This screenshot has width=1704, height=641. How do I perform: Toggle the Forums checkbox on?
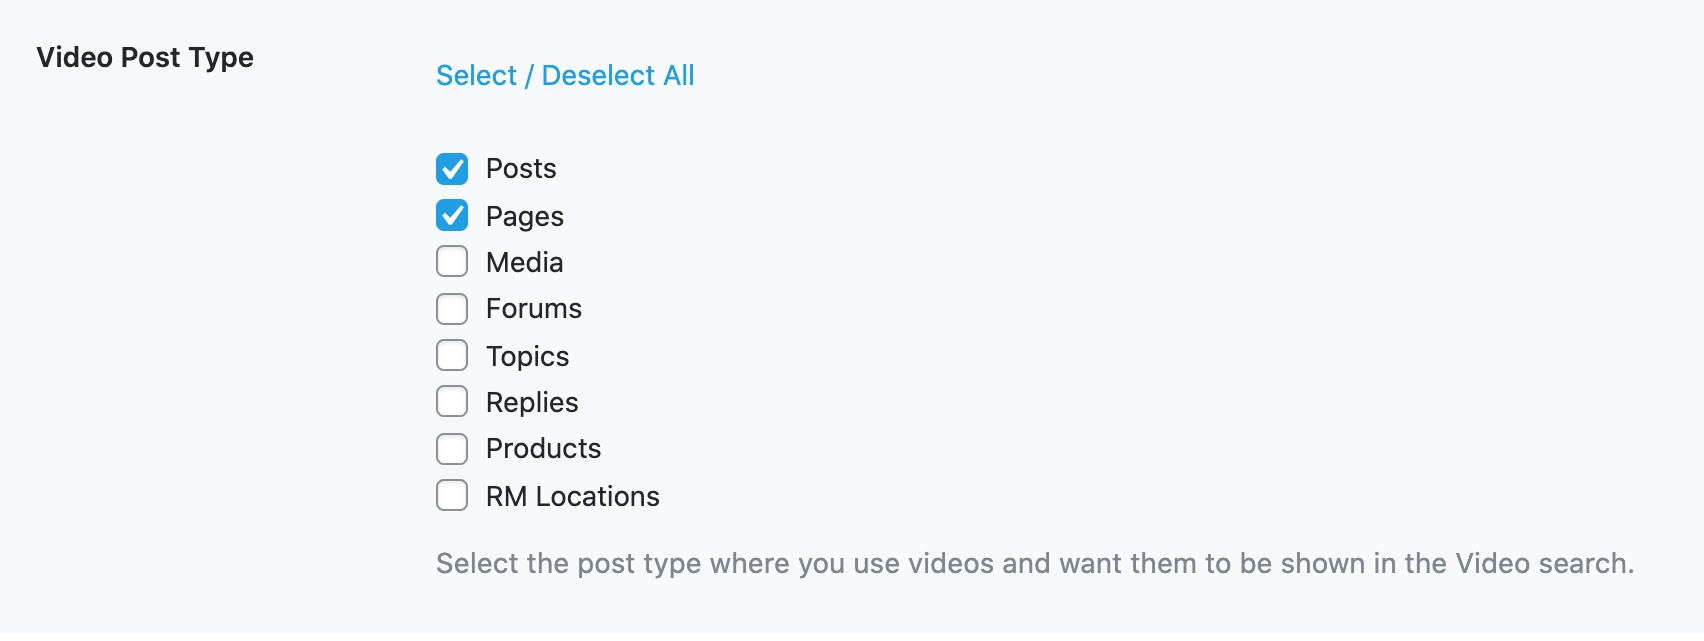click(x=452, y=309)
